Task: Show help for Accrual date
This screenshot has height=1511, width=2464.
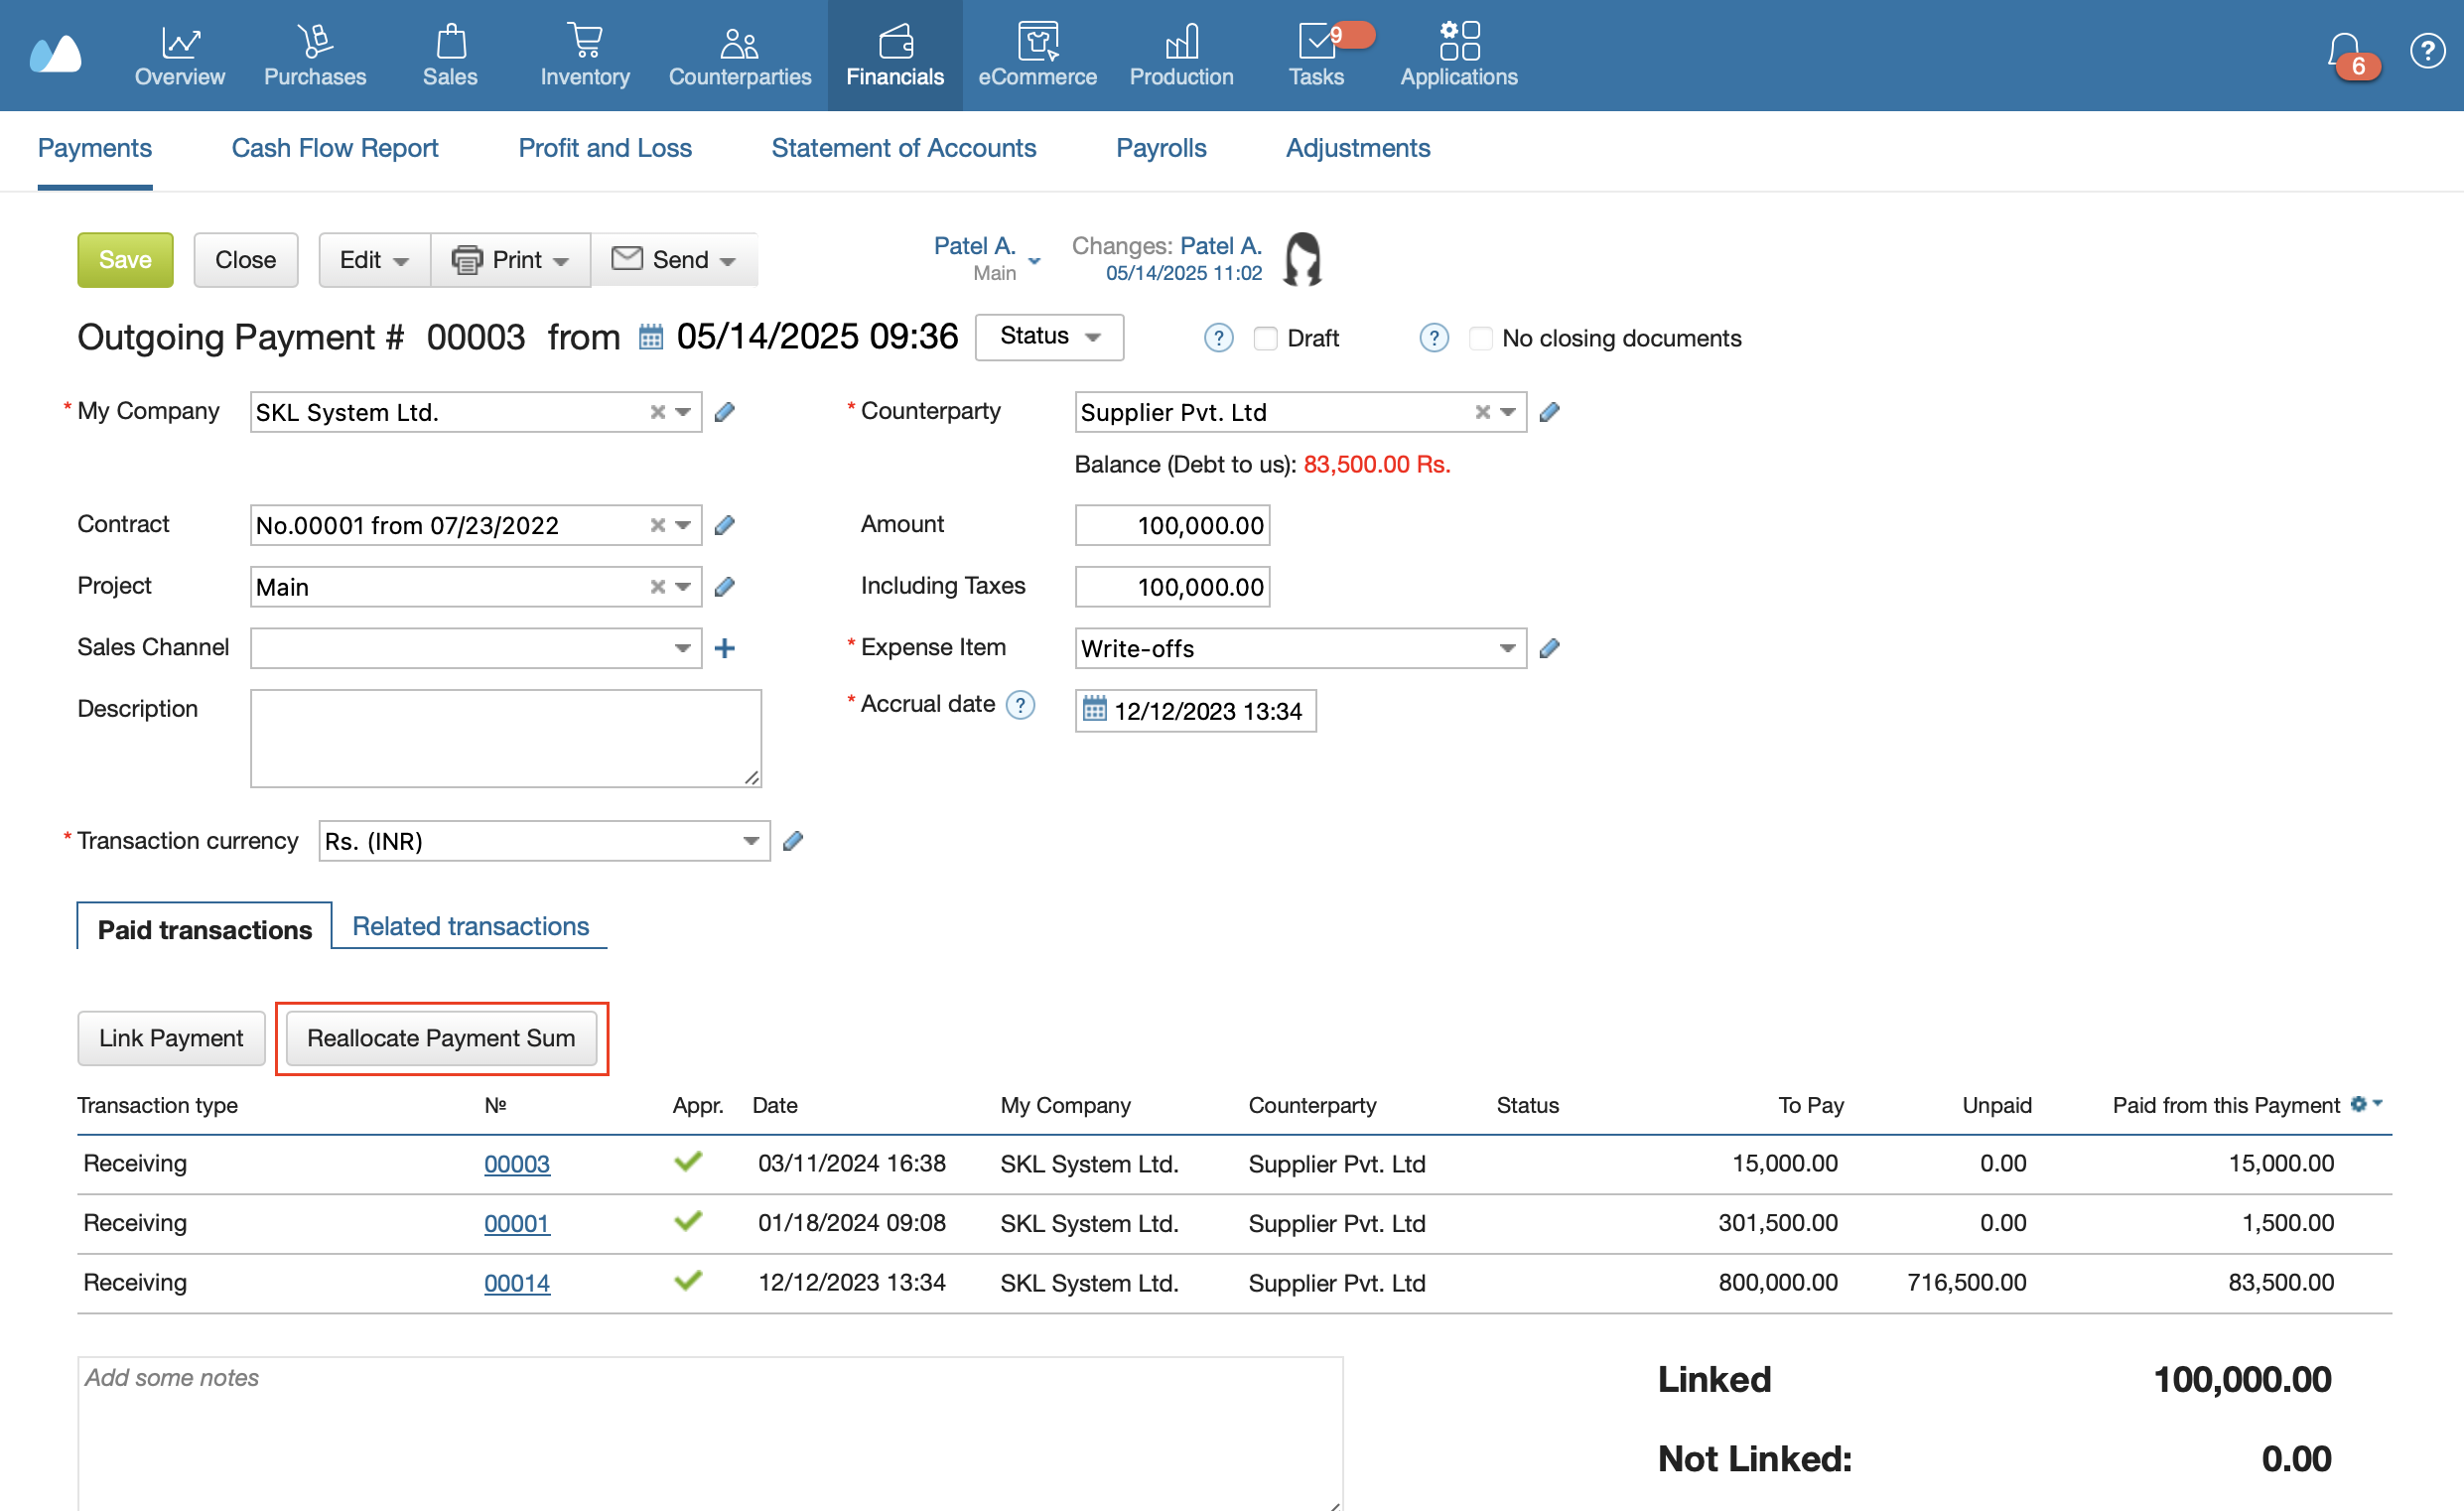Action: coord(1020,705)
